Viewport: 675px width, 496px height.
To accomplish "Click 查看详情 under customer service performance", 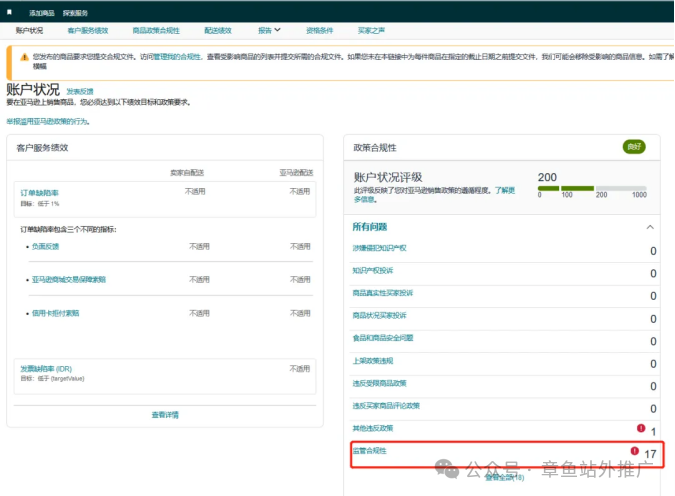I will (165, 414).
